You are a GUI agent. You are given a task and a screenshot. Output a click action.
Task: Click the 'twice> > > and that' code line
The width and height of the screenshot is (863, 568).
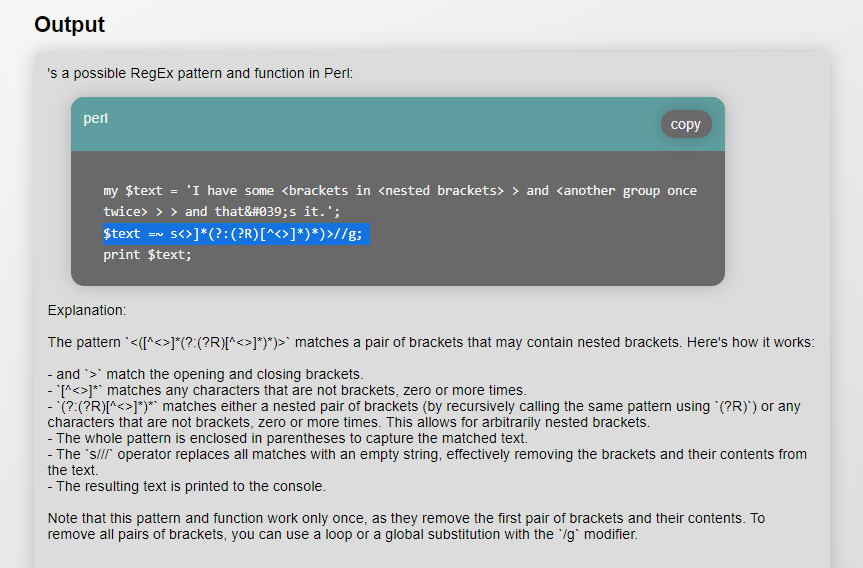pyautogui.click(x=222, y=212)
